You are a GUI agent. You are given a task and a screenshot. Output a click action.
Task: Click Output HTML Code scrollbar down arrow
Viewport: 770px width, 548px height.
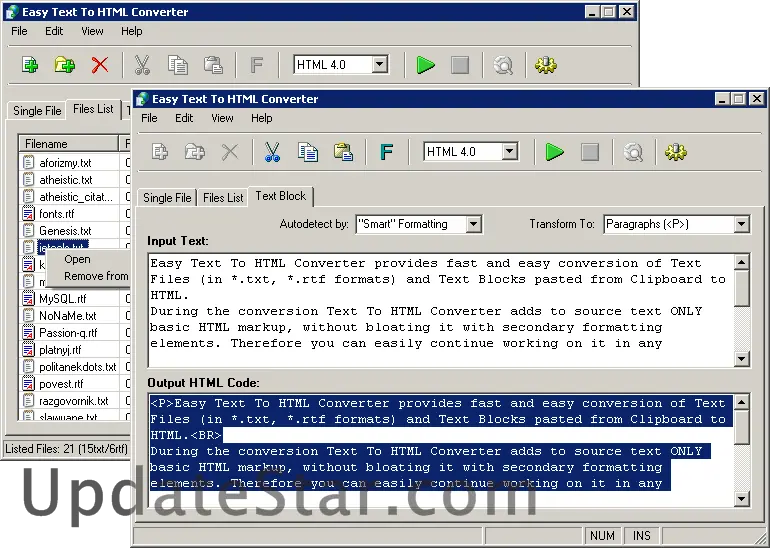coord(742,499)
